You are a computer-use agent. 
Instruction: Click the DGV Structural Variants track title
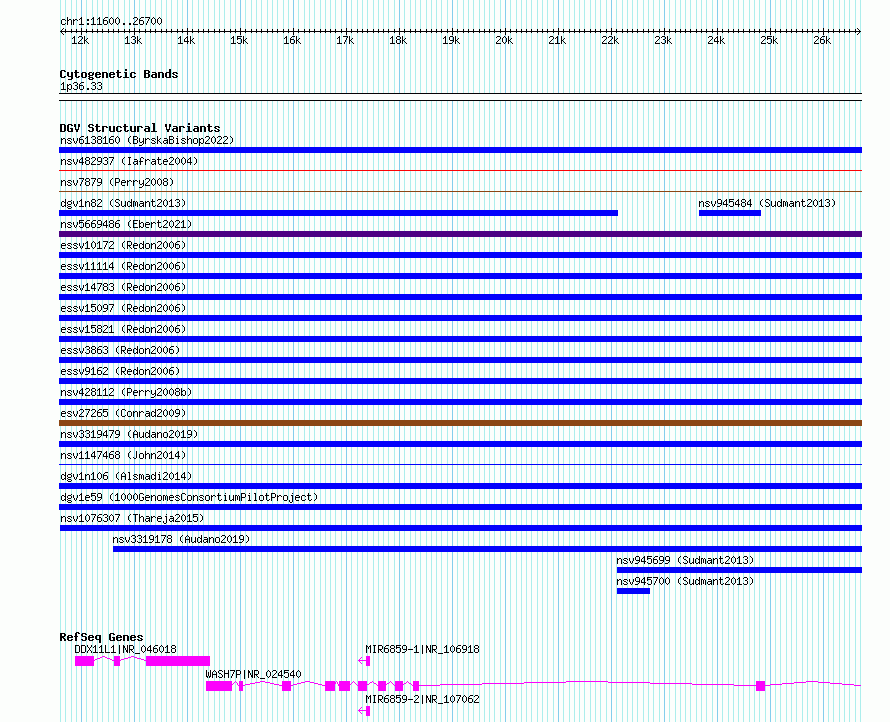(140, 128)
